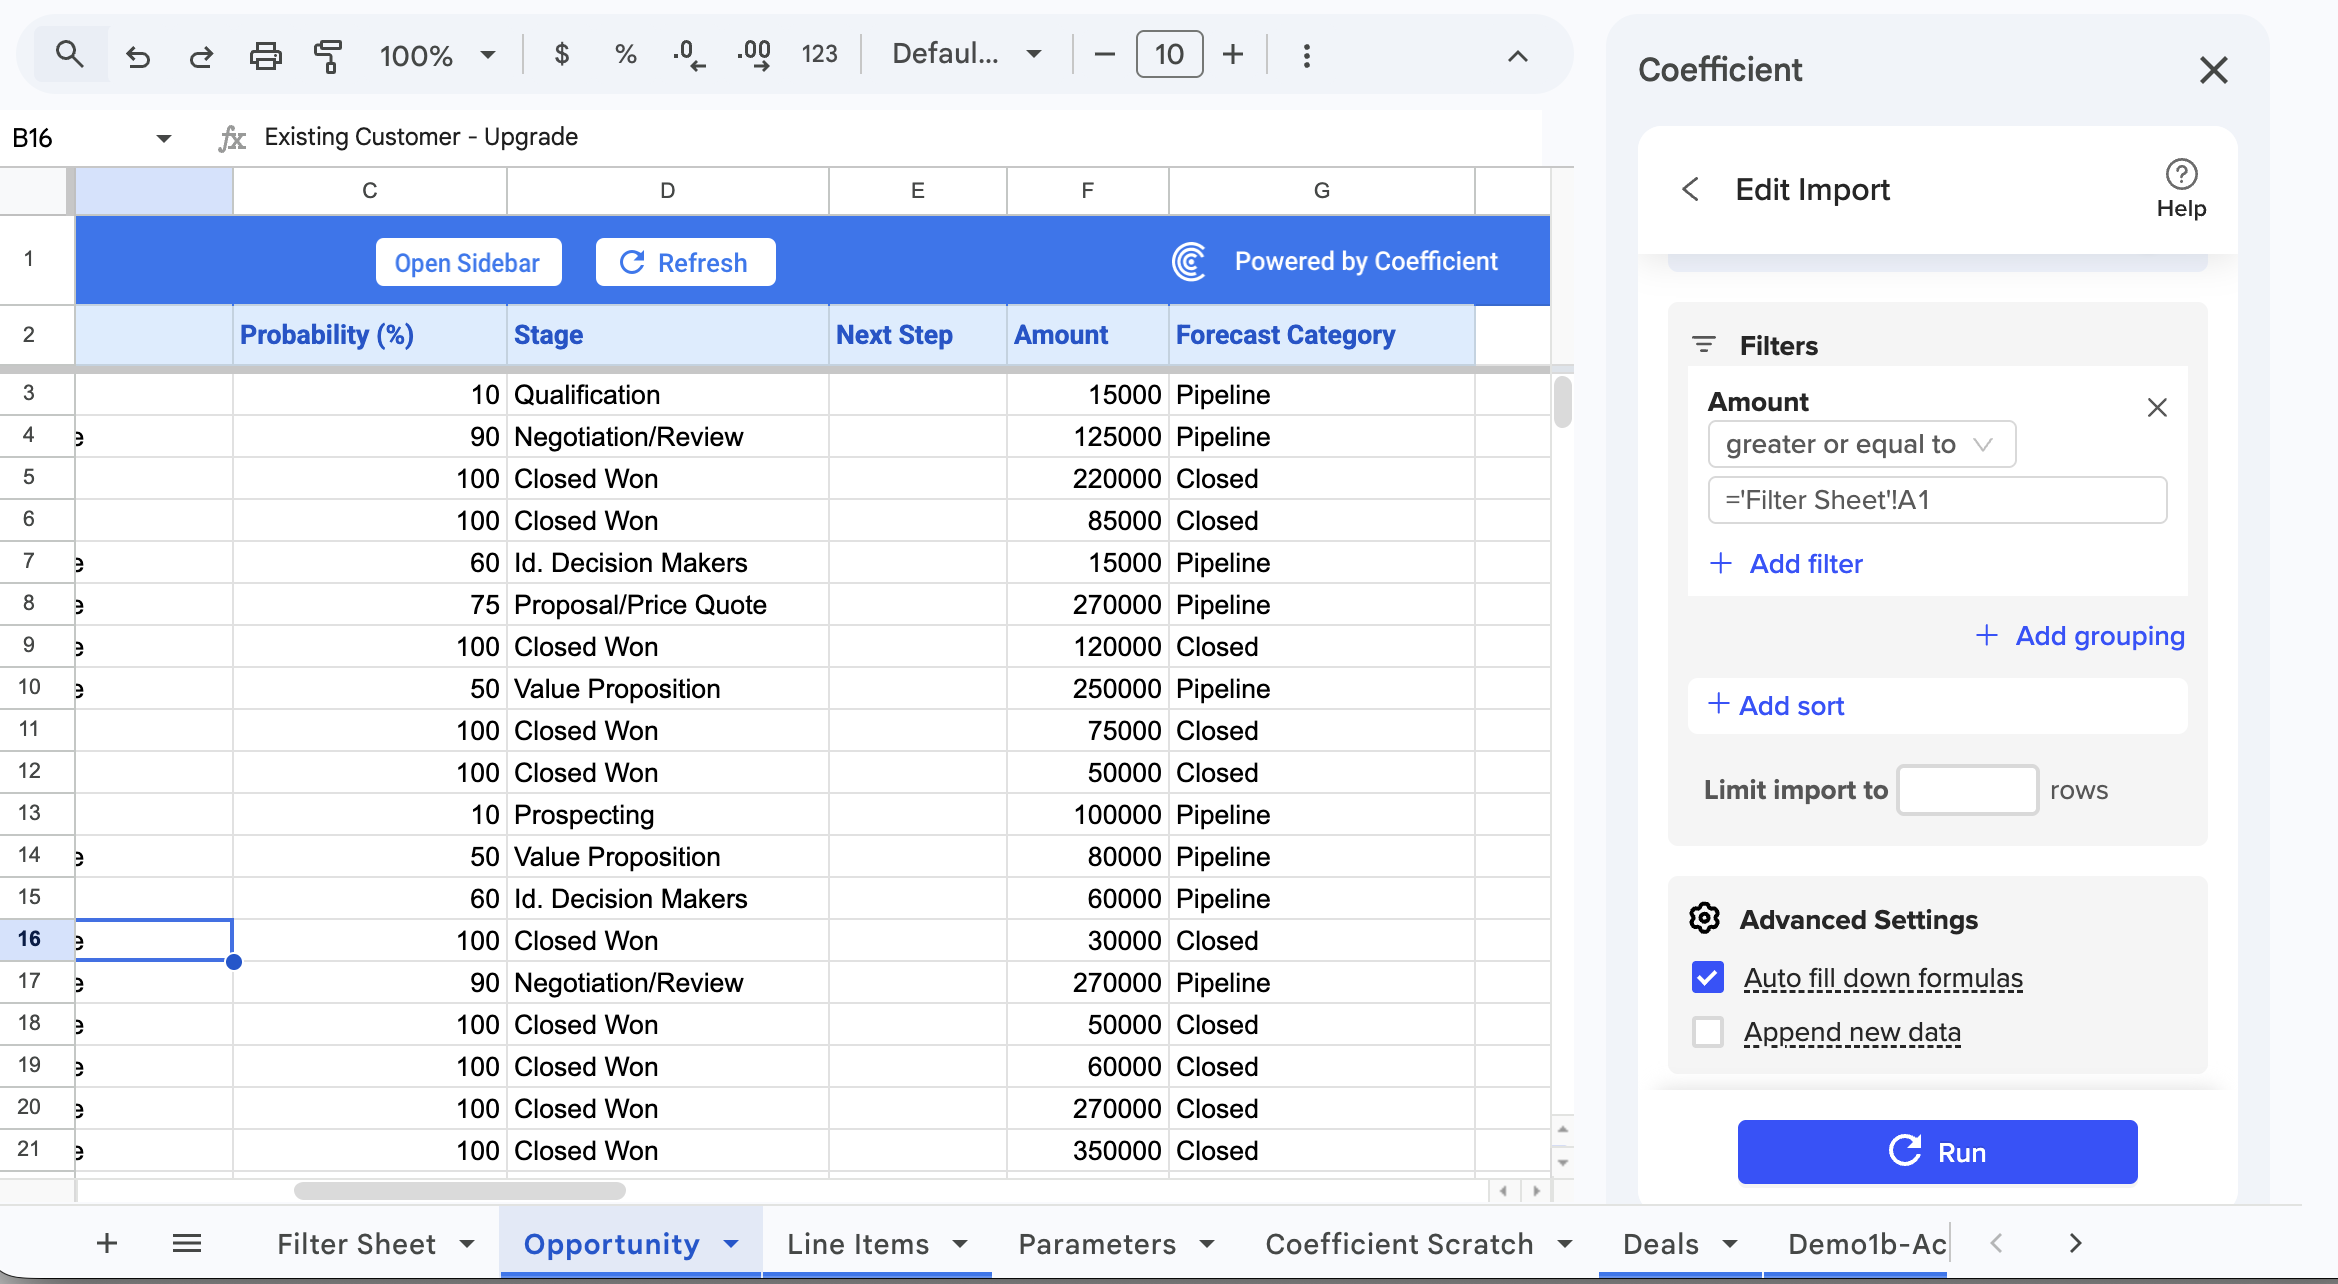
Task: Click the Limit import to rows field
Action: point(1967,790)
